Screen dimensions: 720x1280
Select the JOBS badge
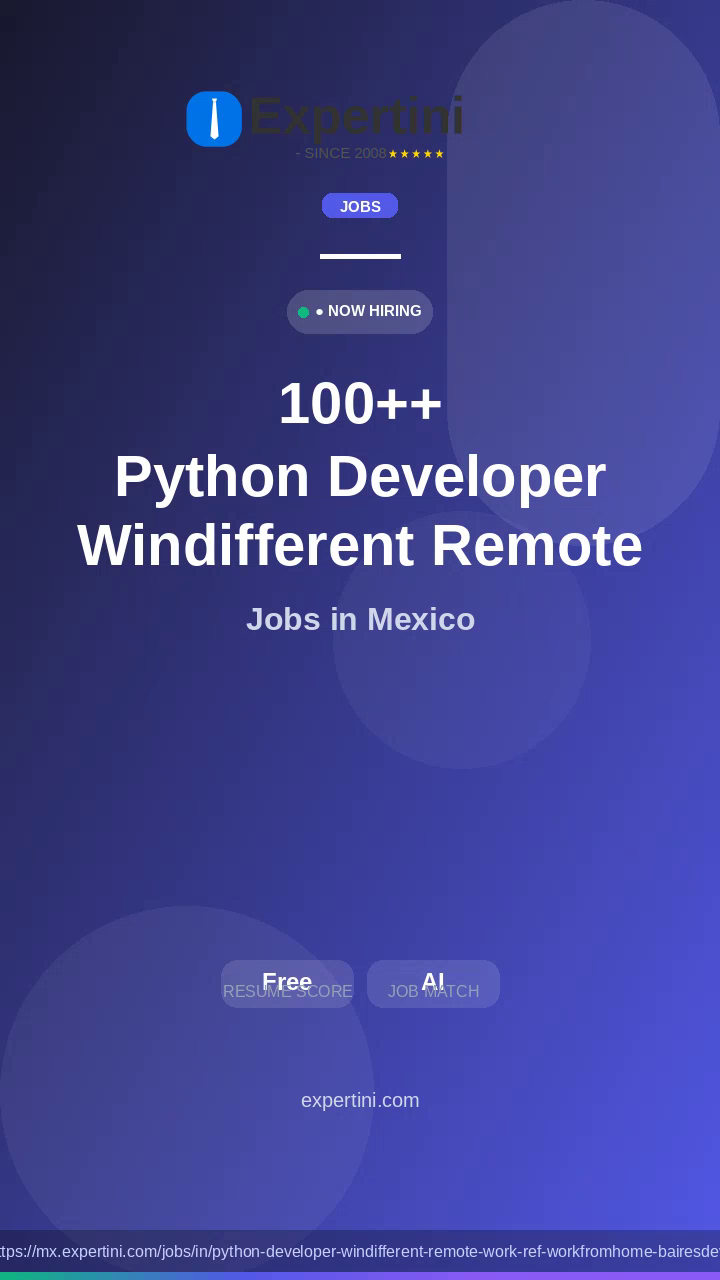360,206
